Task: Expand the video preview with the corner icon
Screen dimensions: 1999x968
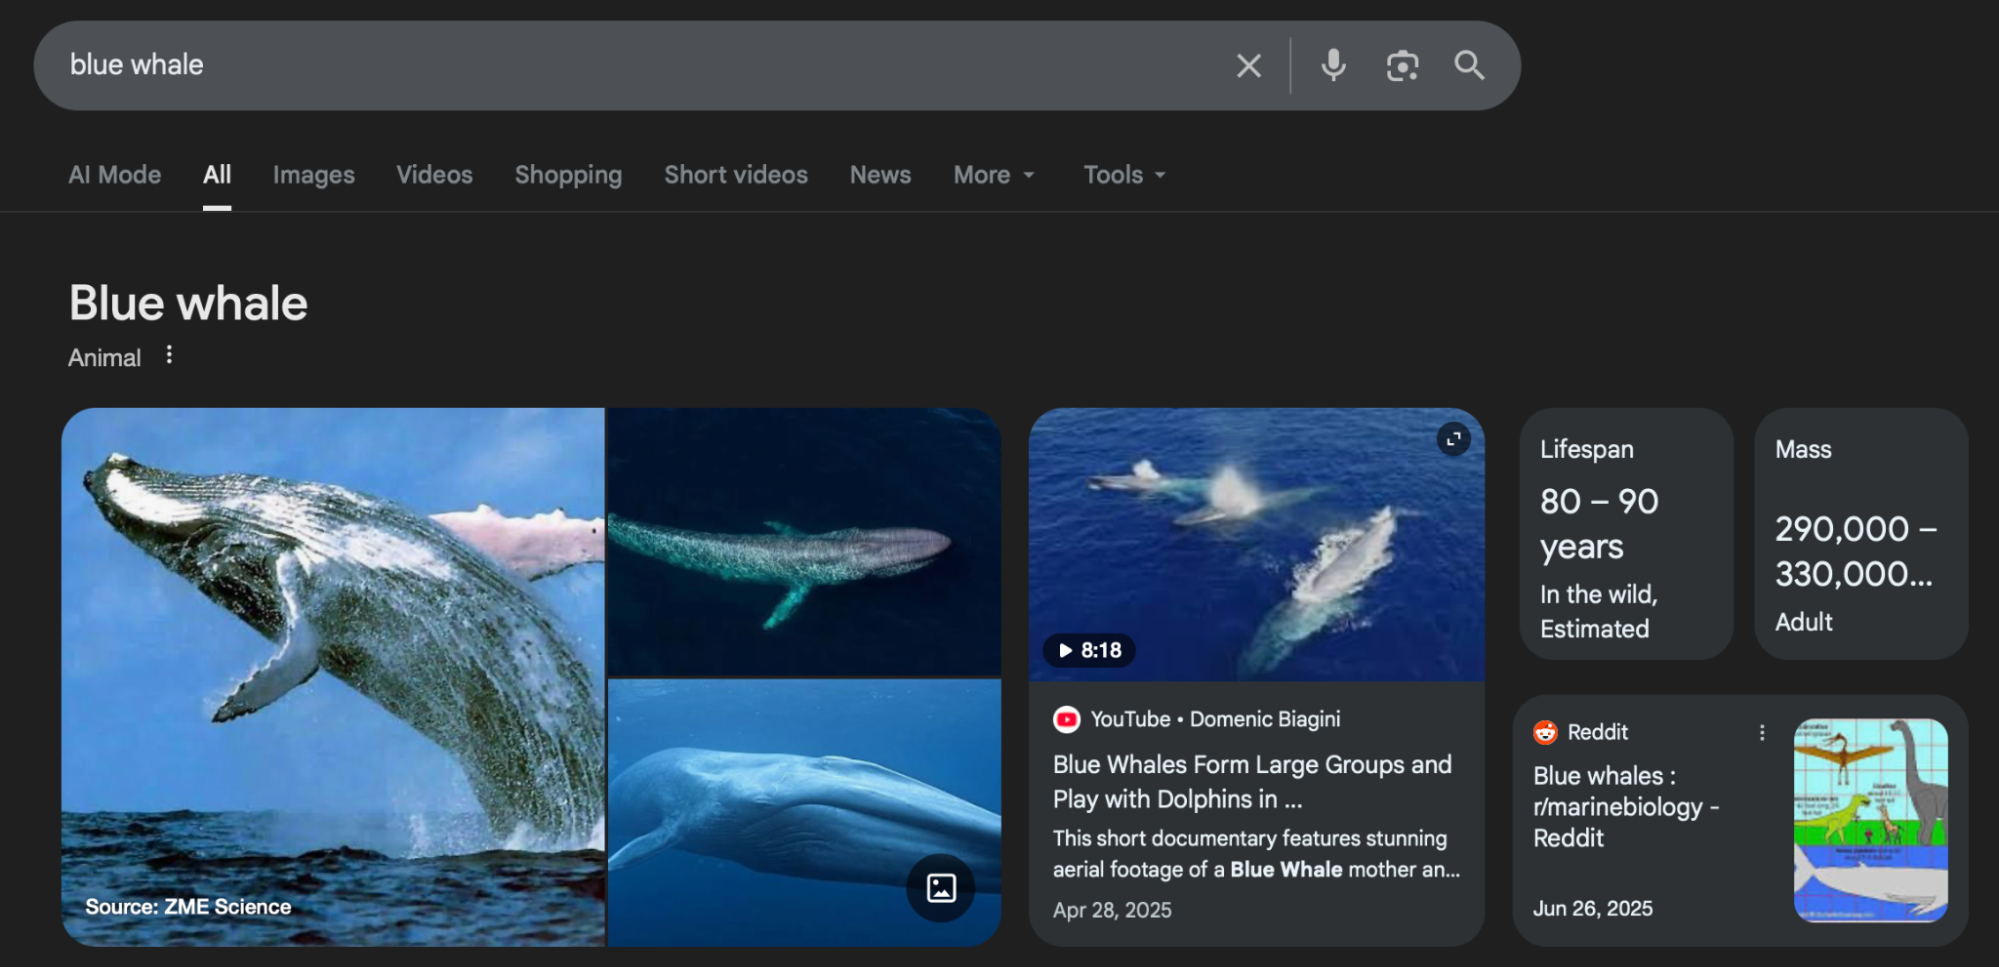Action: (1453, 439)
